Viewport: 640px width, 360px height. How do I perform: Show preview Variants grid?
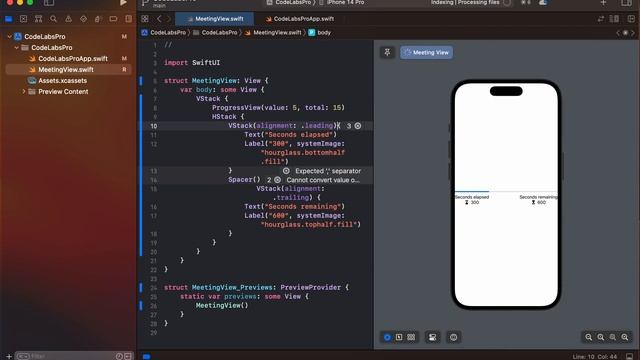tap(411, 337)
